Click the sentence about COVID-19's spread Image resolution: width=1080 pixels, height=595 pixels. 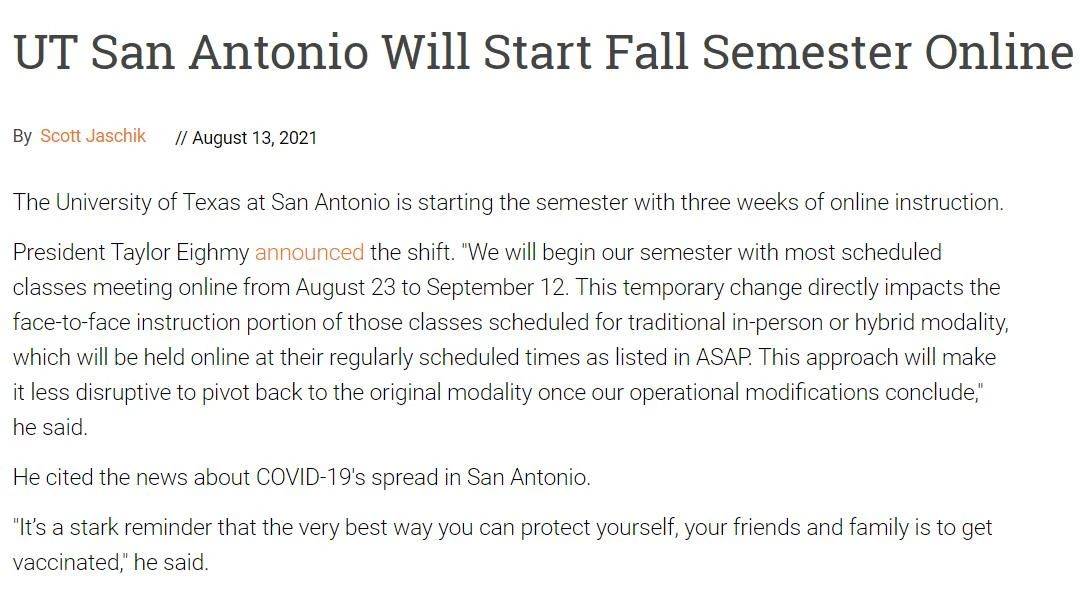click(302, 477)
